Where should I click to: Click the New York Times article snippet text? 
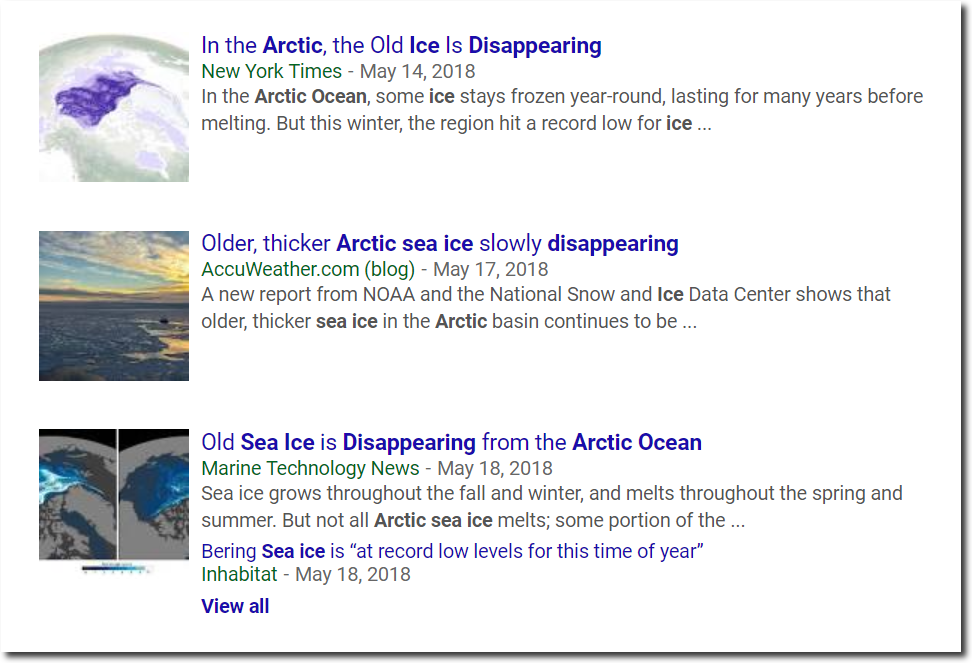[x=562, y=110]
